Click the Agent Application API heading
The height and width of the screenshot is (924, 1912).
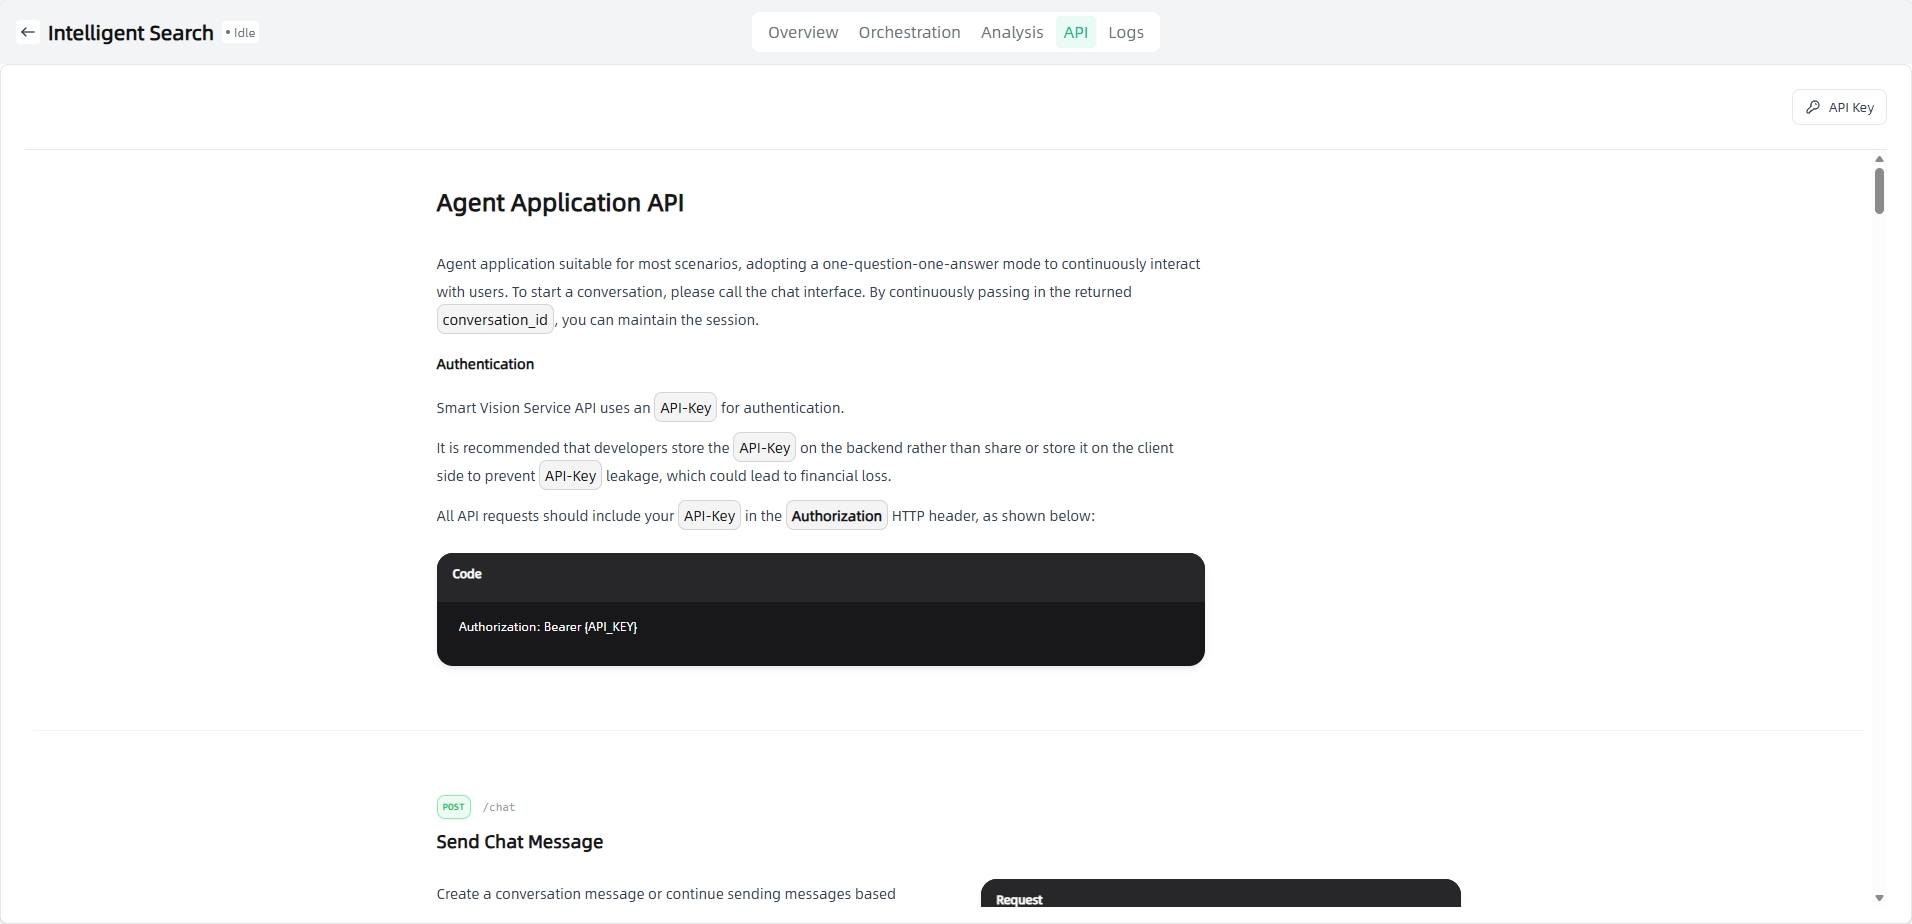[x=560, y=203]
